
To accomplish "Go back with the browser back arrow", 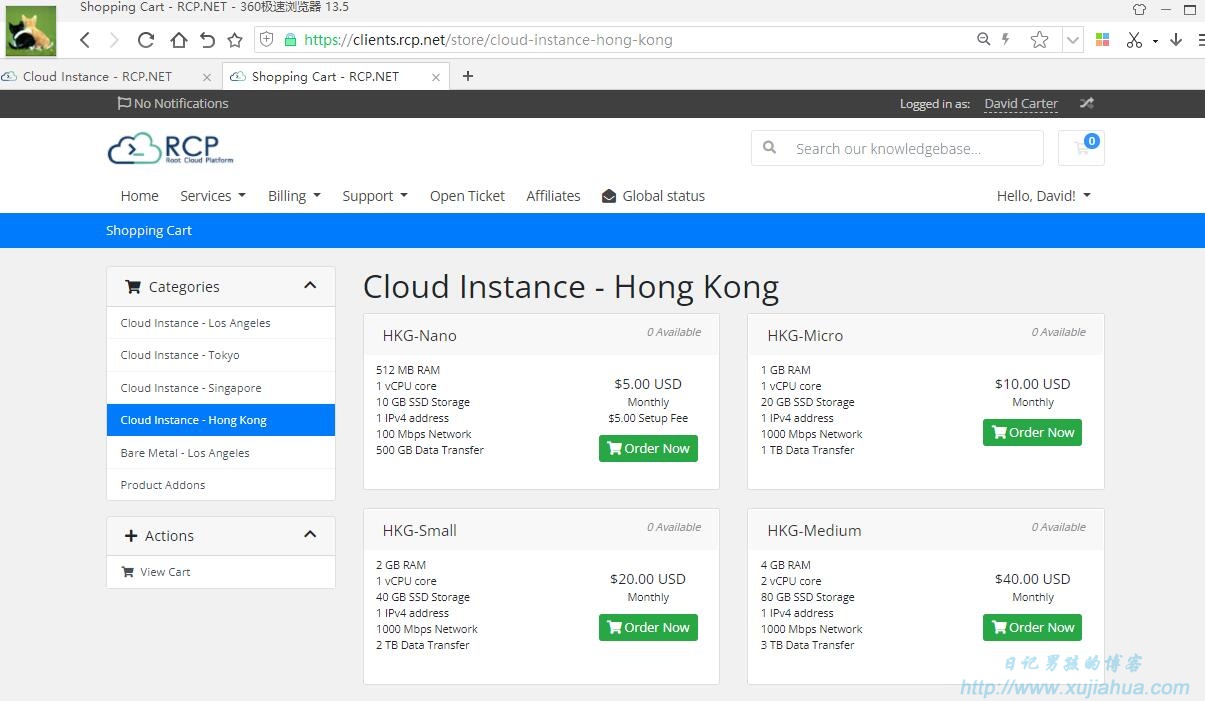I will (85, 40).
